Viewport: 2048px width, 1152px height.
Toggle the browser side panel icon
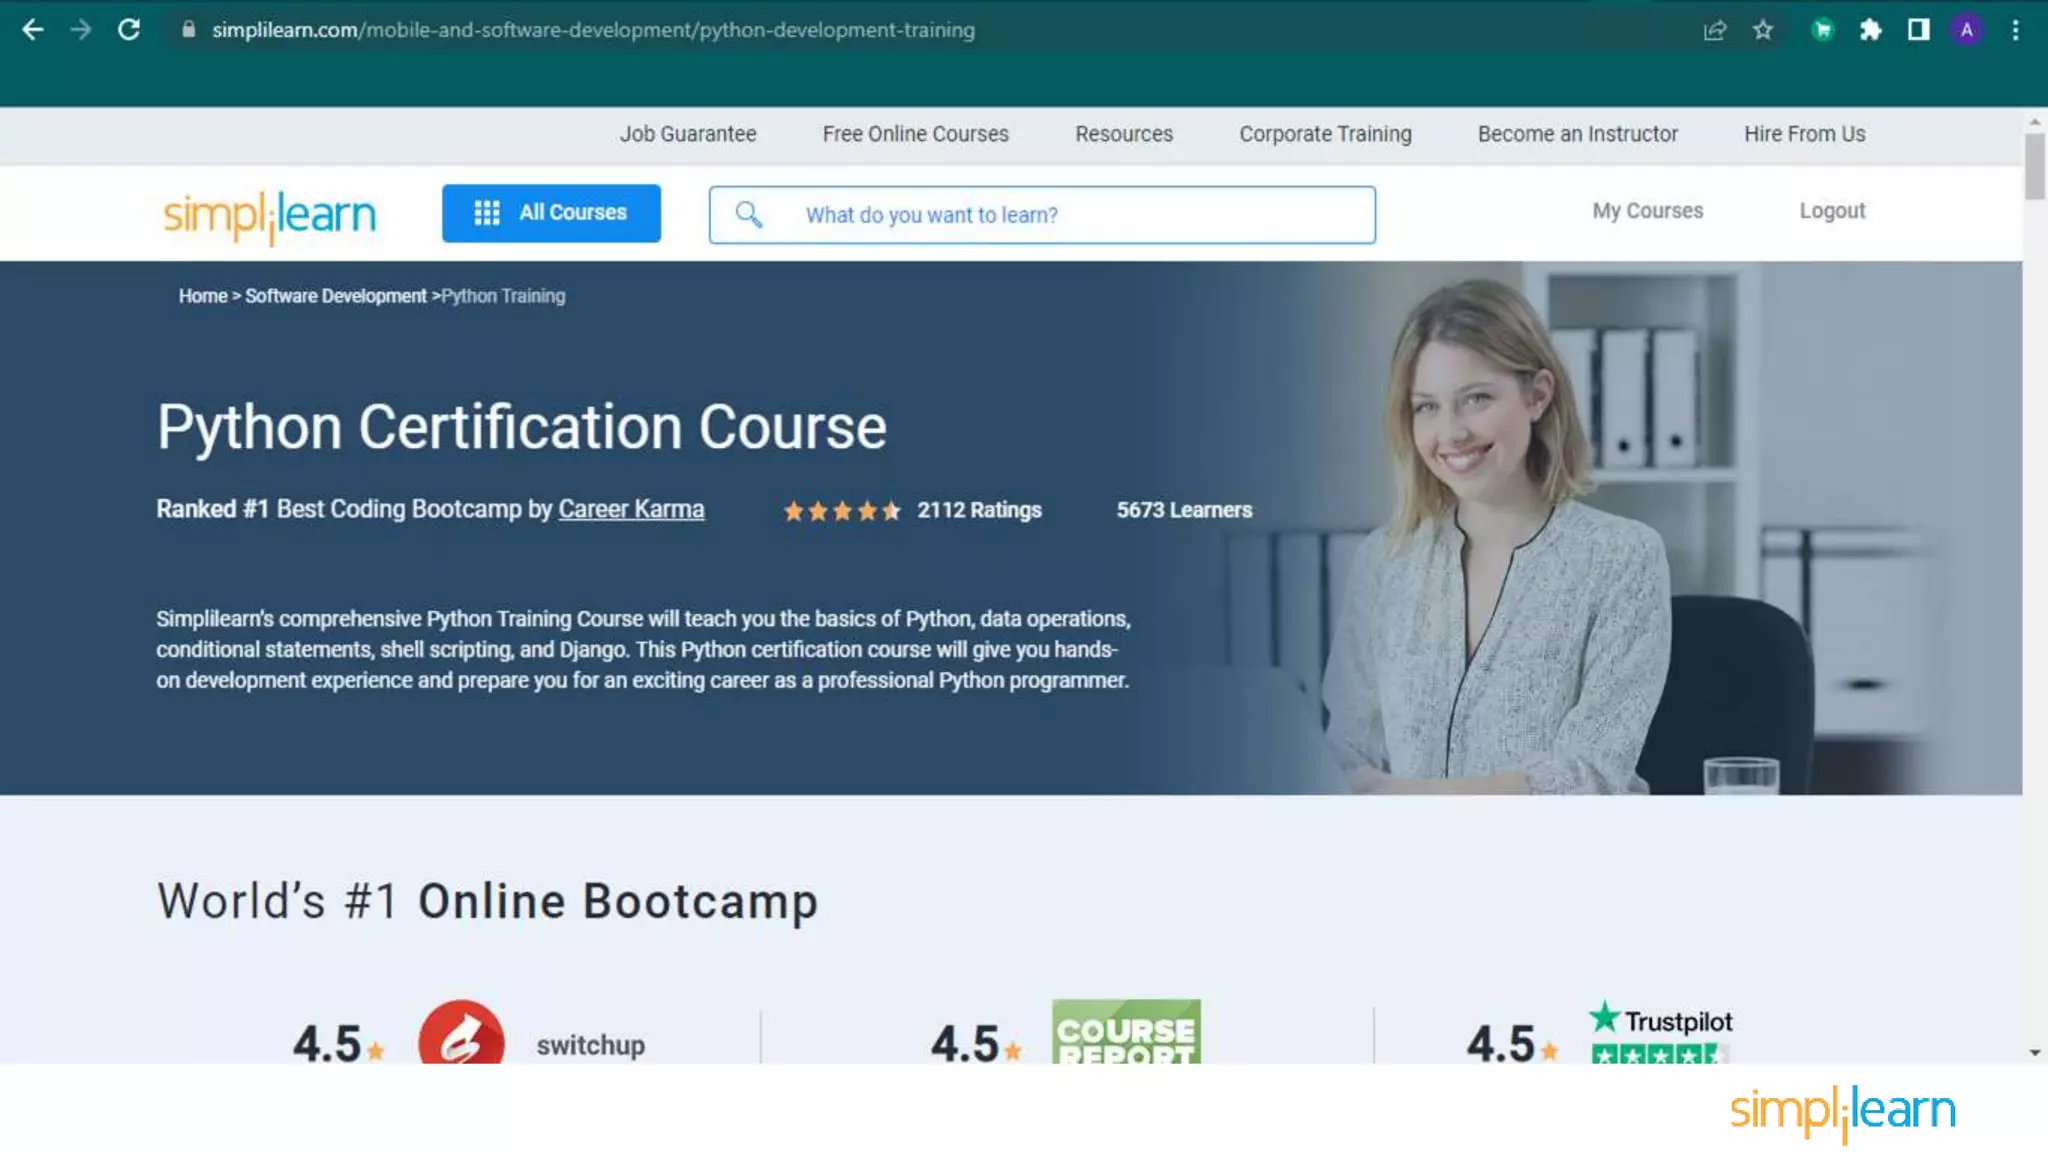pyautogui.click(x=1918, y=30)
